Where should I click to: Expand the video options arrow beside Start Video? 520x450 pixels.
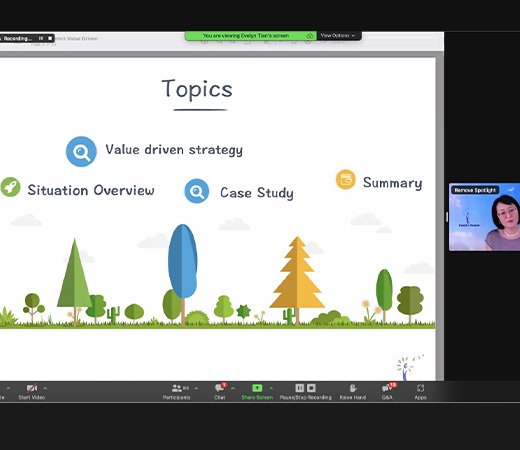[x=45, y=388]
